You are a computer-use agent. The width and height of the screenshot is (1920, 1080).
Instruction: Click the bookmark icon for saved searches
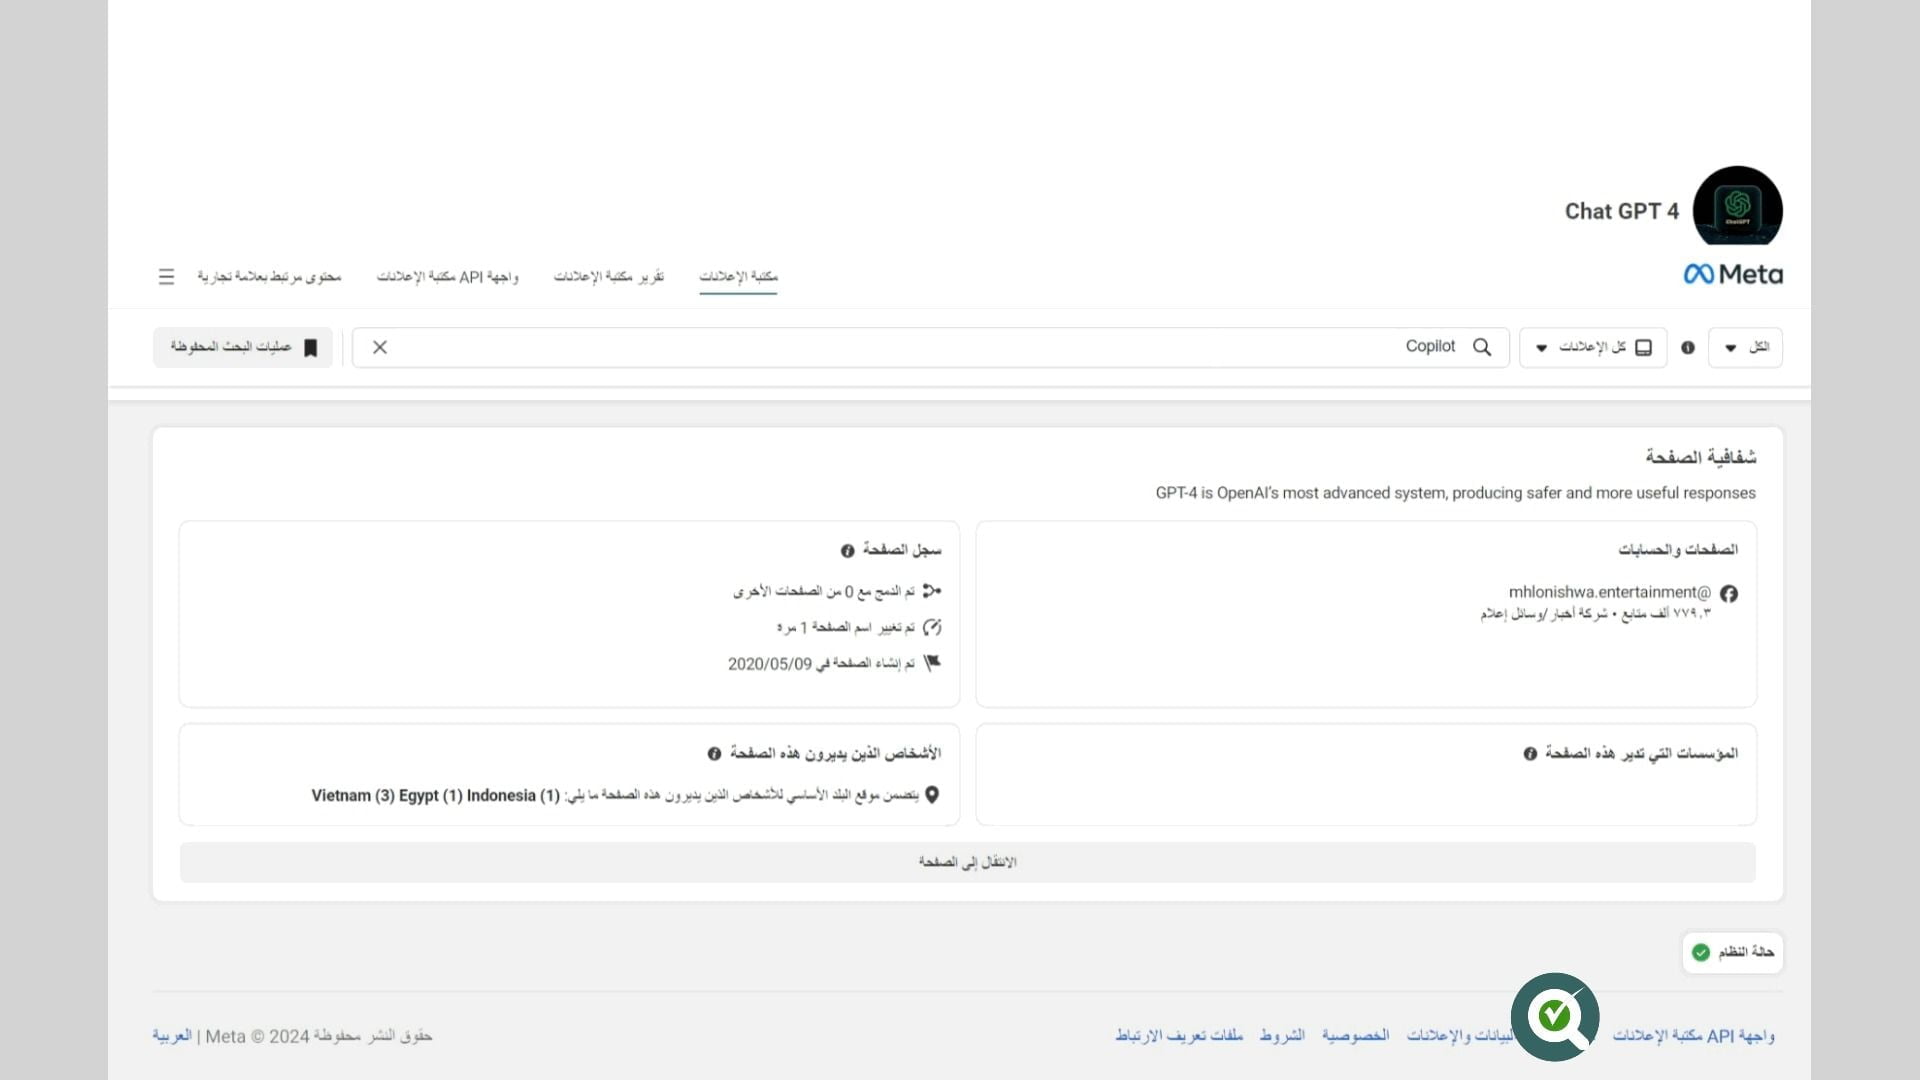point(311,347)
